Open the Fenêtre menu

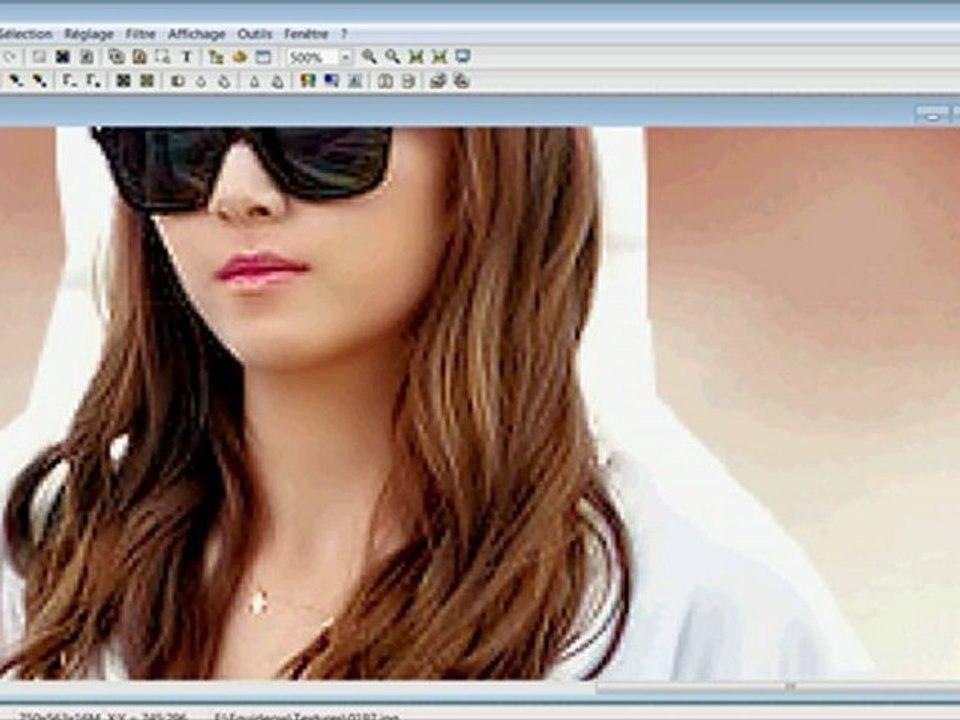(x=306, y=34)
